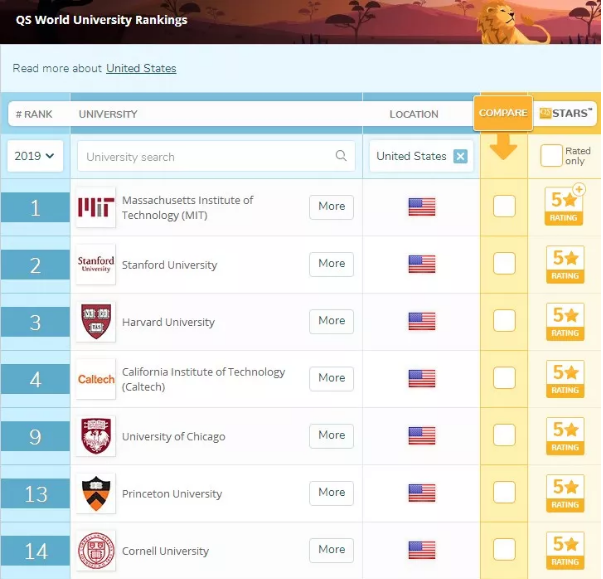The width and height of the screenshot is (603, 579).
Task: Tick the compare checkbox for University of Chicago
Action: click(504, 435)
